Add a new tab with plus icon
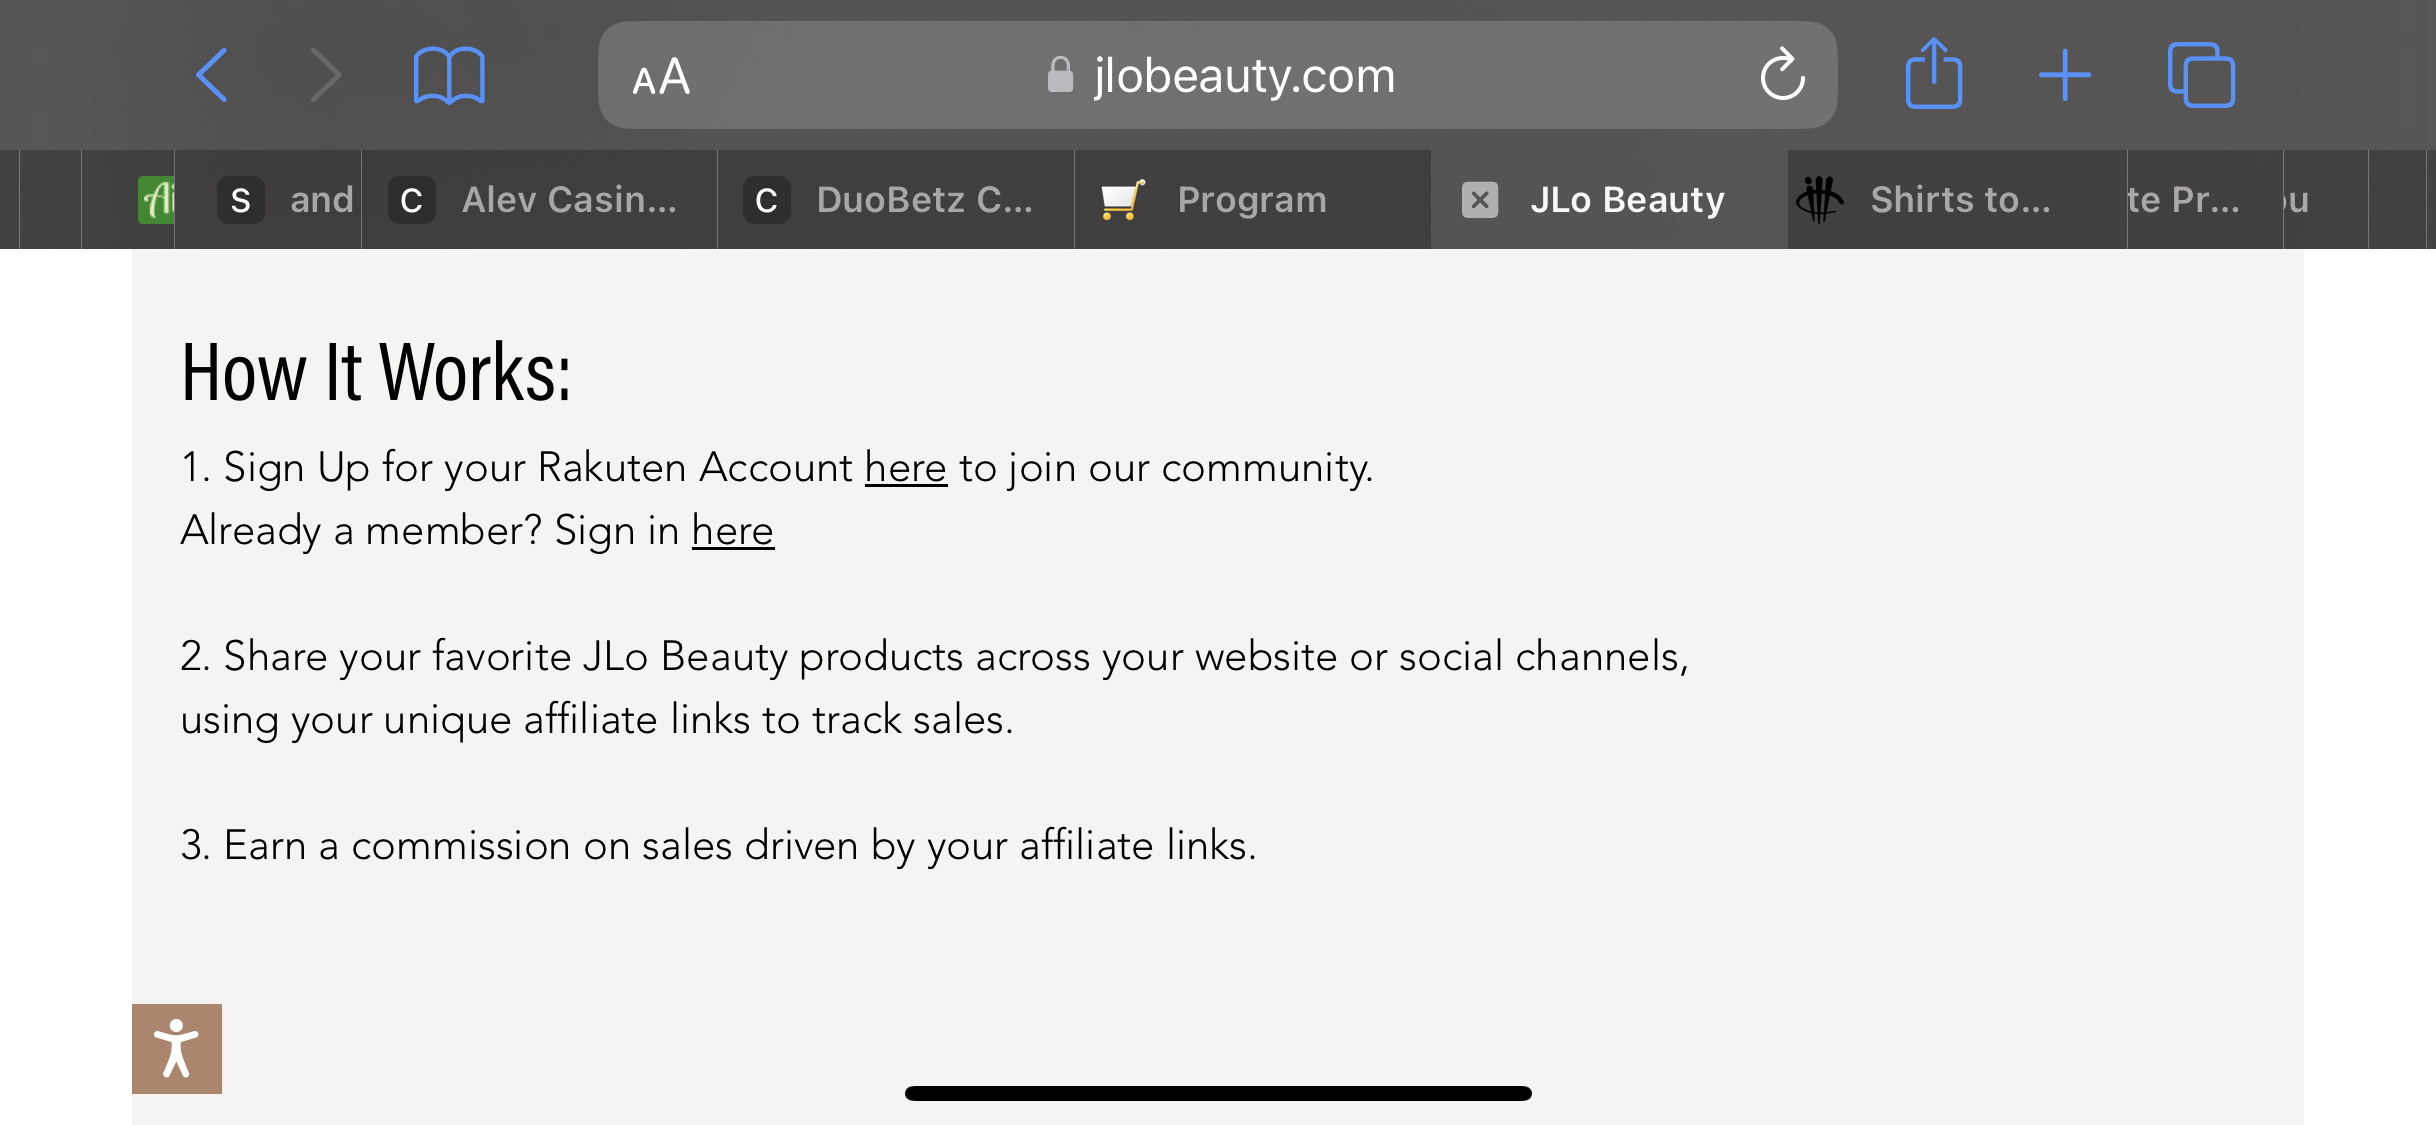The height and width of the screenshot is (1125, 2436). (x=2064, y=75)
